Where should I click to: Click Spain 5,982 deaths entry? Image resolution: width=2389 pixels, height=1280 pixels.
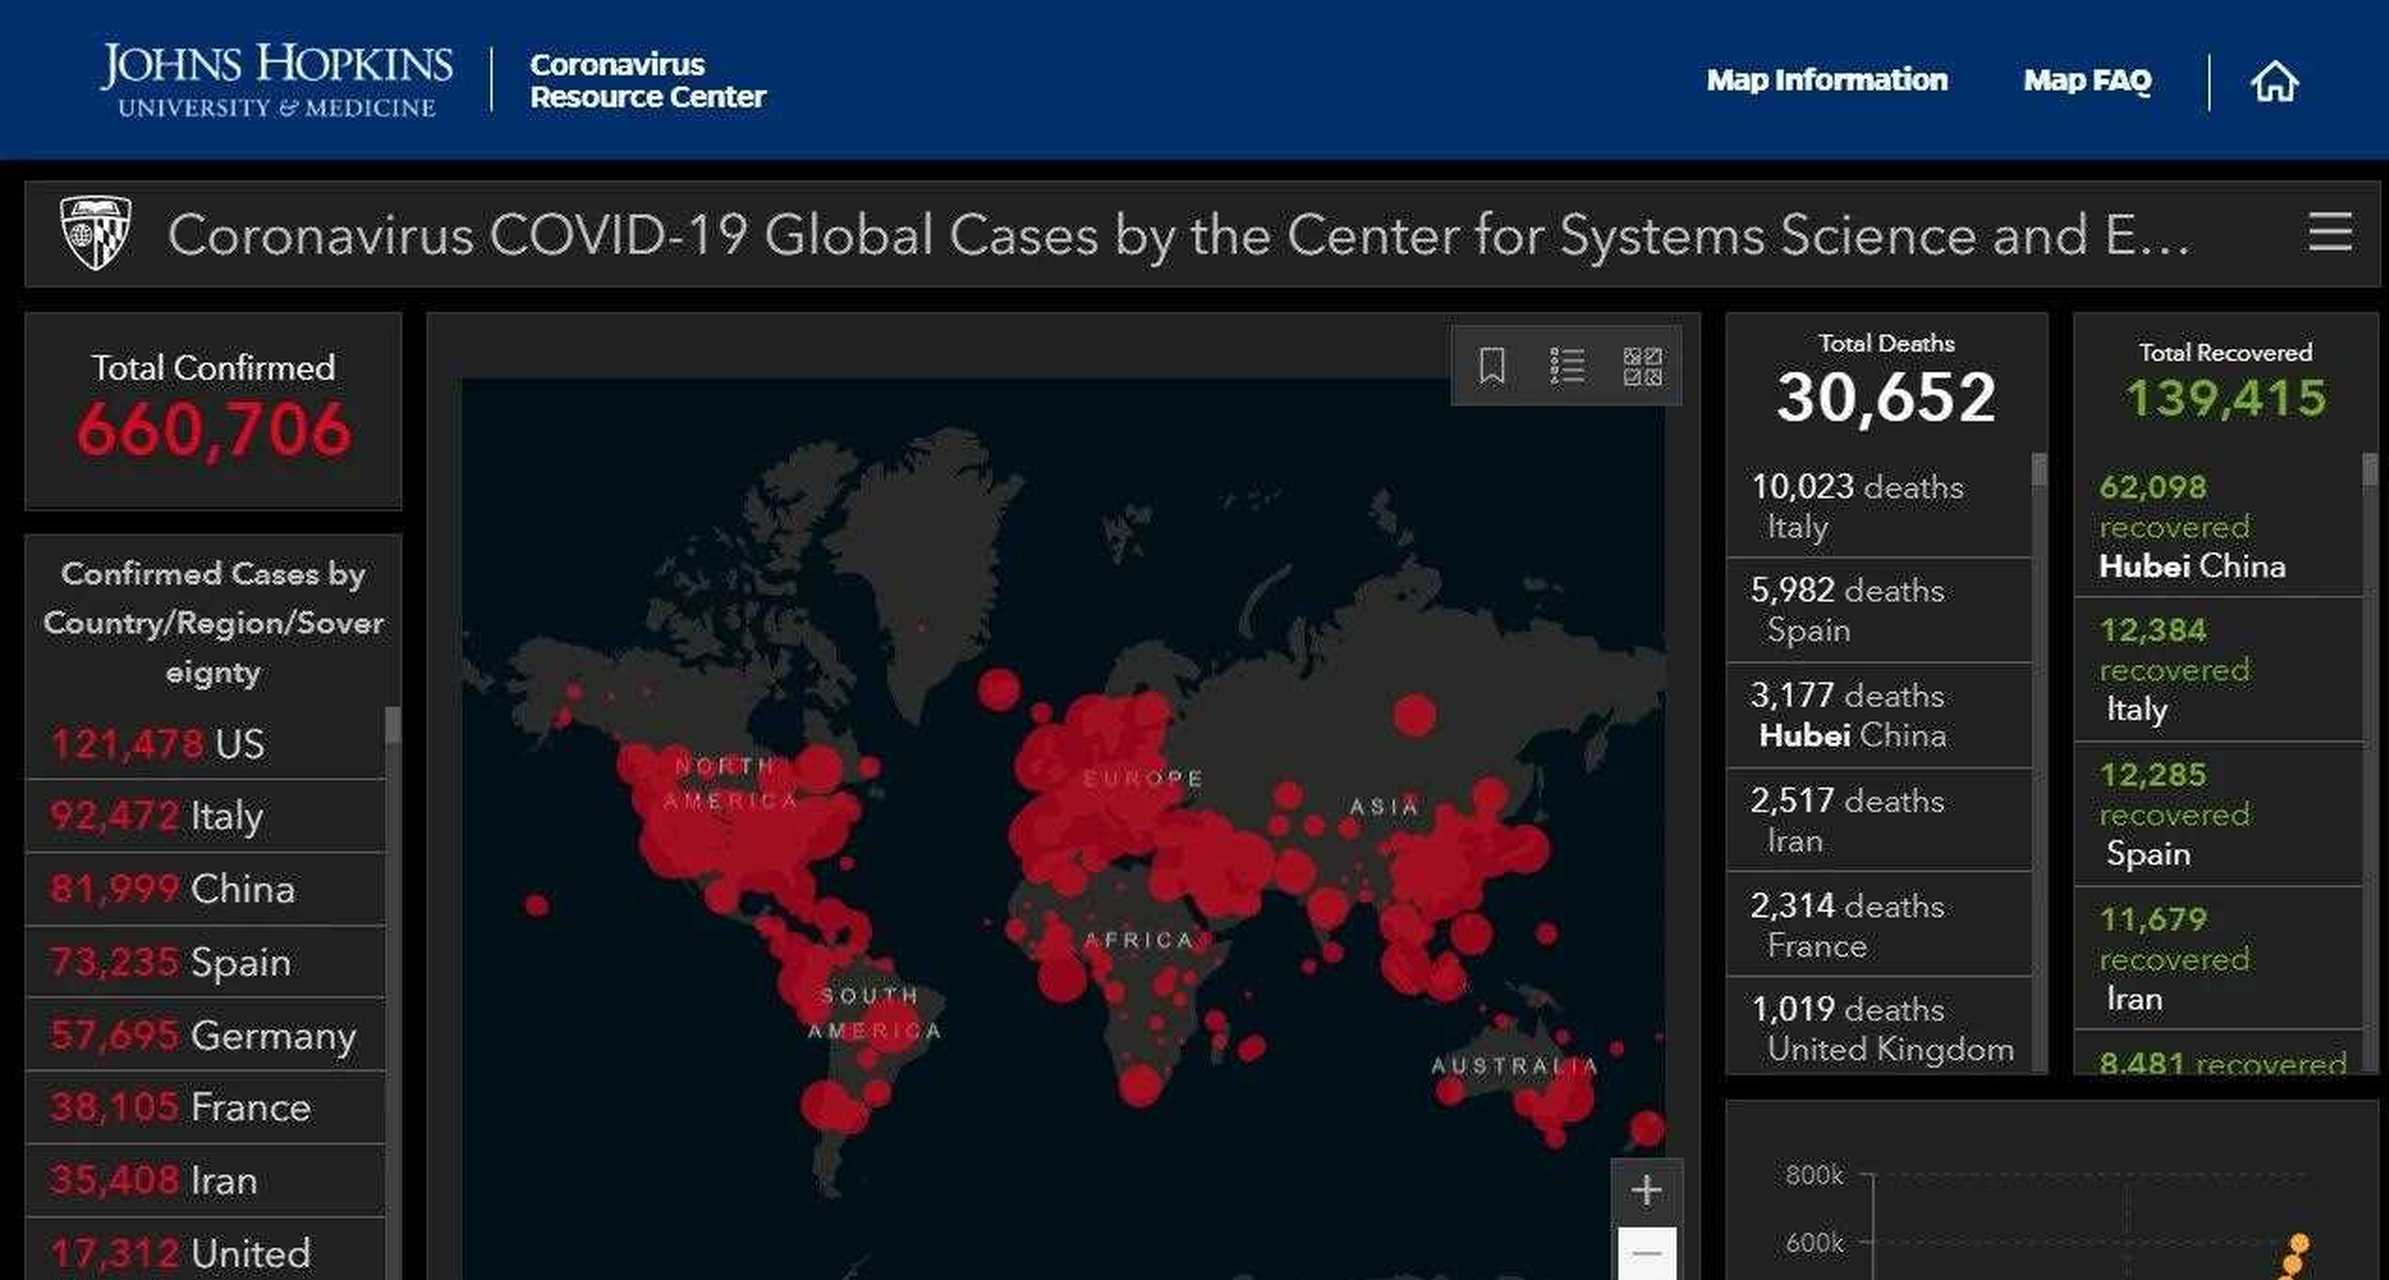(1879, 610)
